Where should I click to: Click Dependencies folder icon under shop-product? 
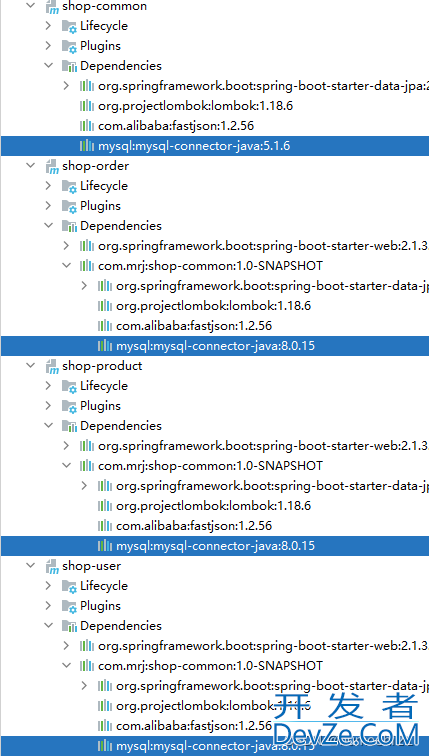pos(69,426)
